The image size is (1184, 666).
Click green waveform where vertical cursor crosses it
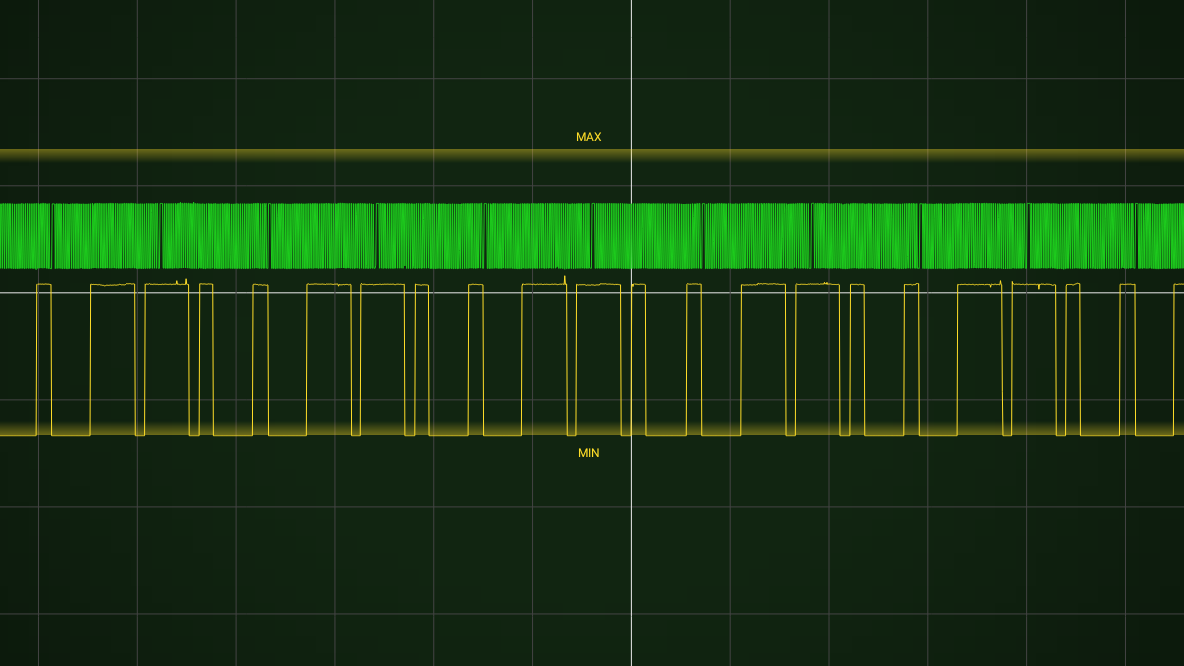click(631, 236)
